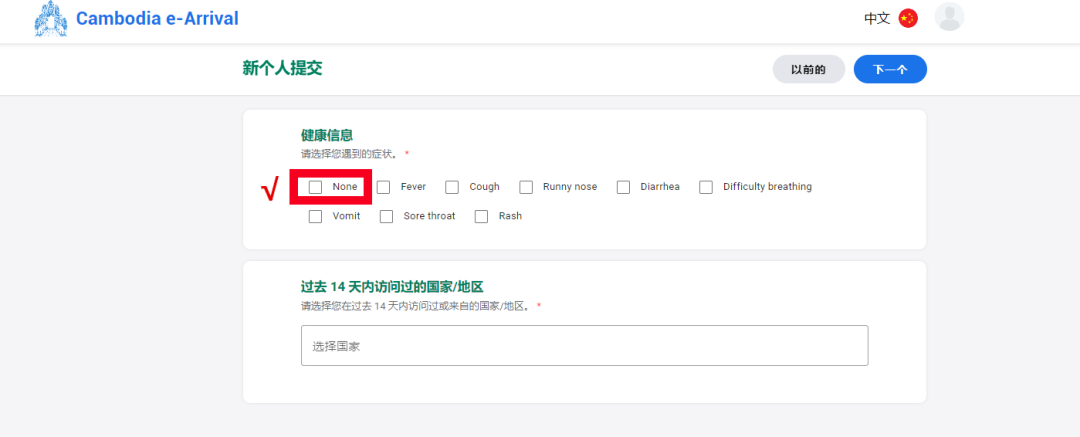The image size is (1080, 437).
Task: Switch language via 中文 selector
Action: click(x=877, y=18)
